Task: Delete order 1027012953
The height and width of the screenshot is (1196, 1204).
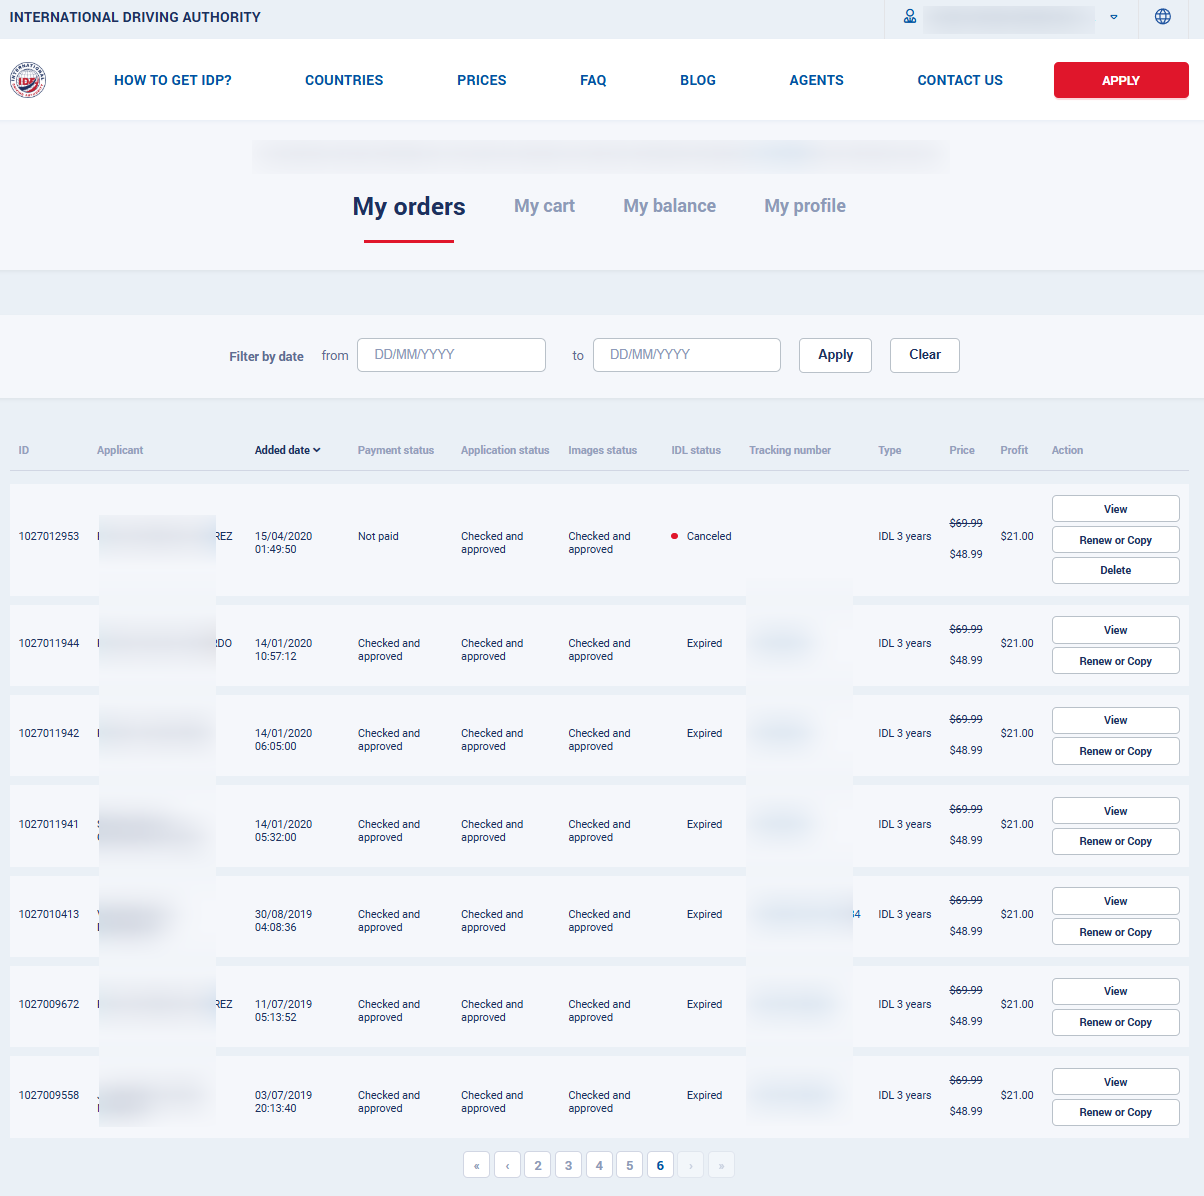Action: [1115, 570]
